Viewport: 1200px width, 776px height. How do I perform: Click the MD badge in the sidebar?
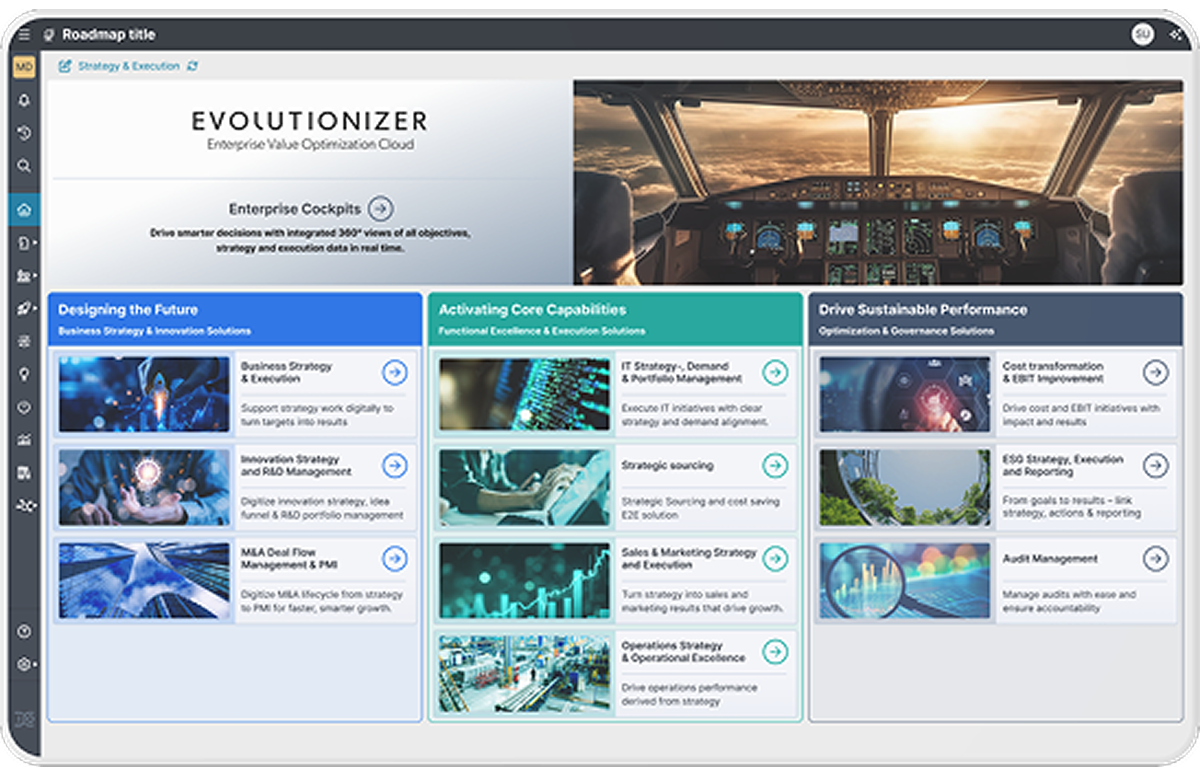[24, 67]
